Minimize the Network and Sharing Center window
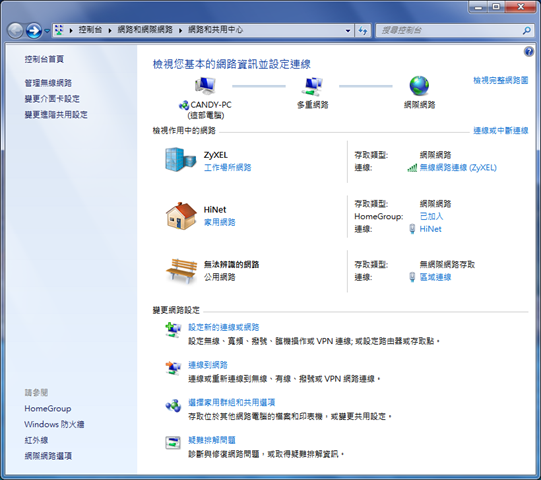 coord(478,7)
